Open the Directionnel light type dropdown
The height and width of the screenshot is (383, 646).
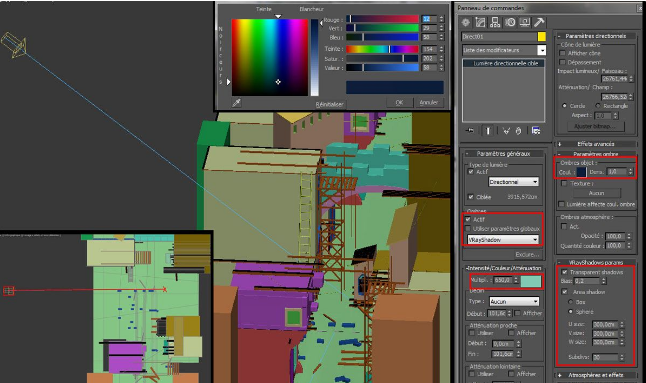point(513,182)
